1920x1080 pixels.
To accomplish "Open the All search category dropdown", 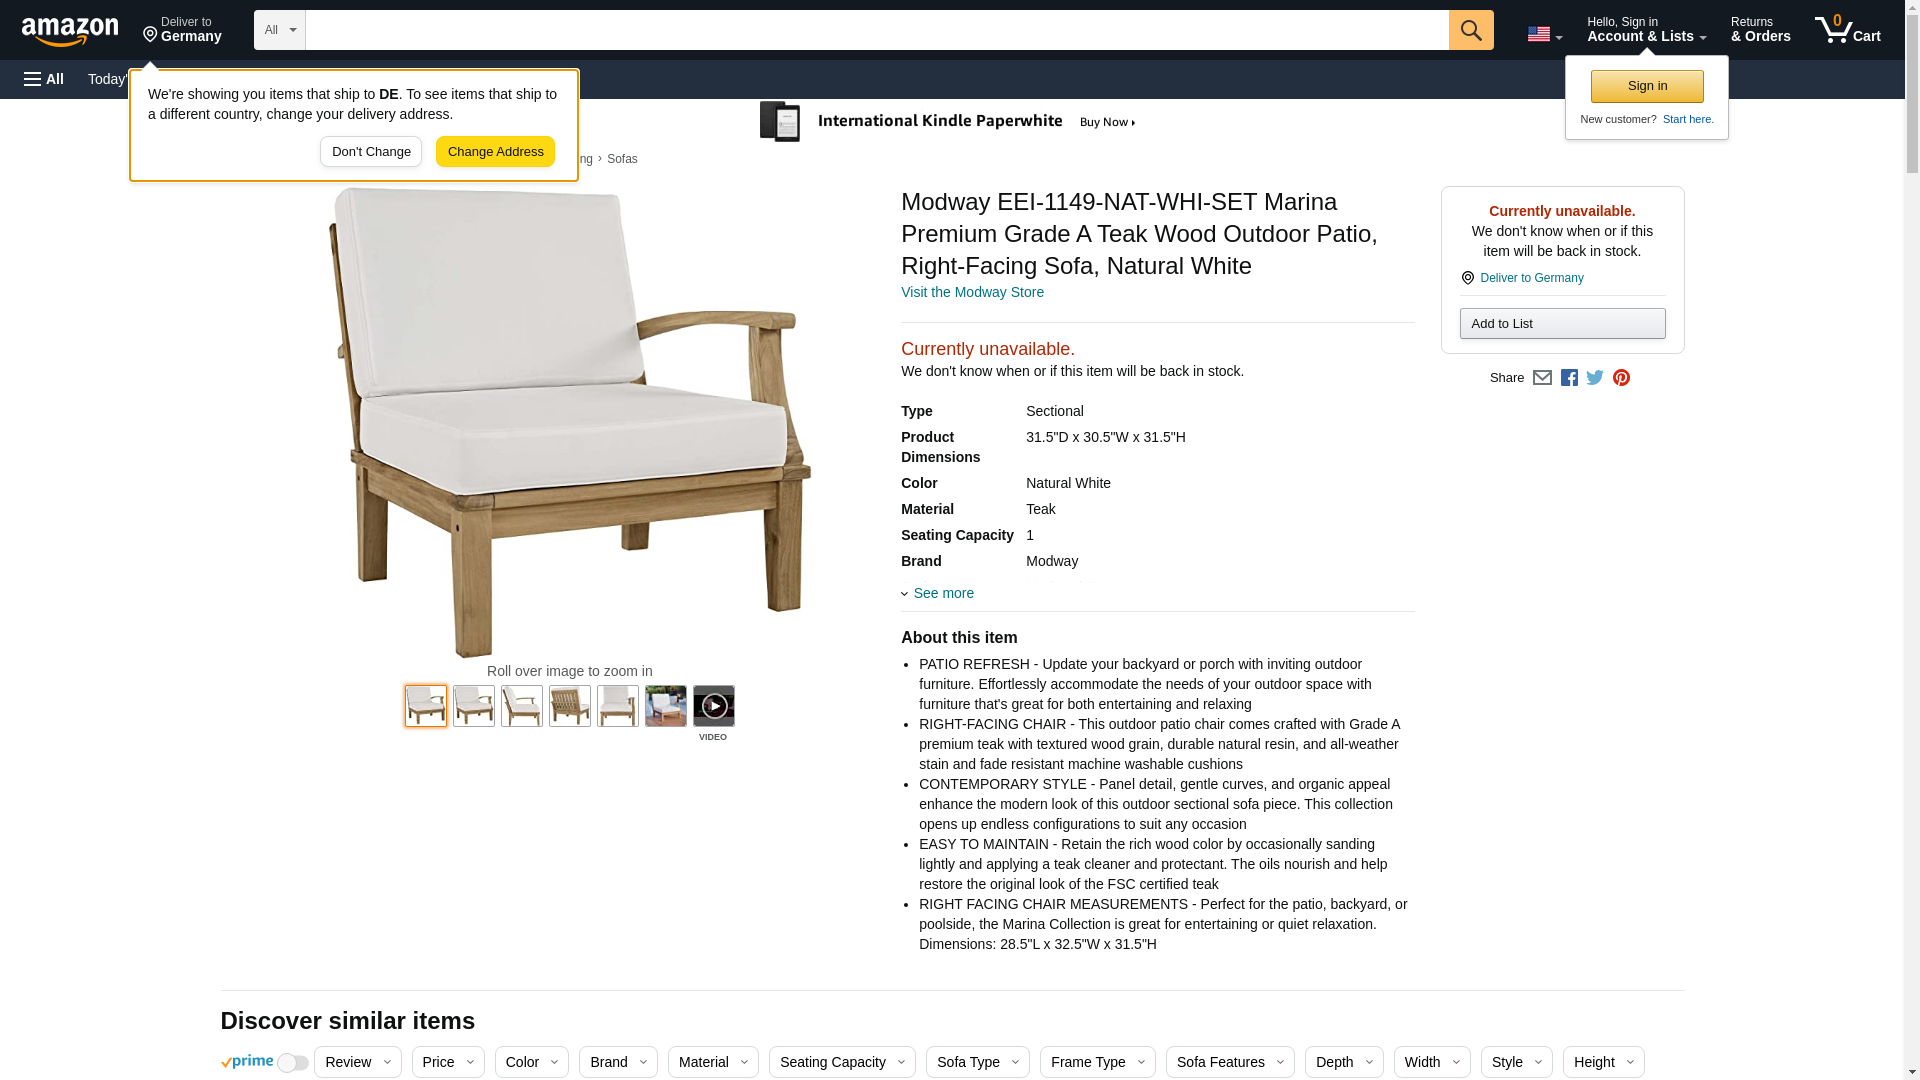I will 279,30.
